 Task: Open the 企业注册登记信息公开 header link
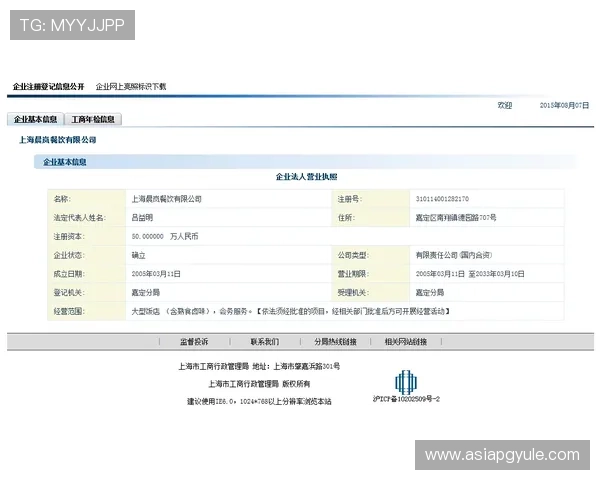tap(48, 87)
